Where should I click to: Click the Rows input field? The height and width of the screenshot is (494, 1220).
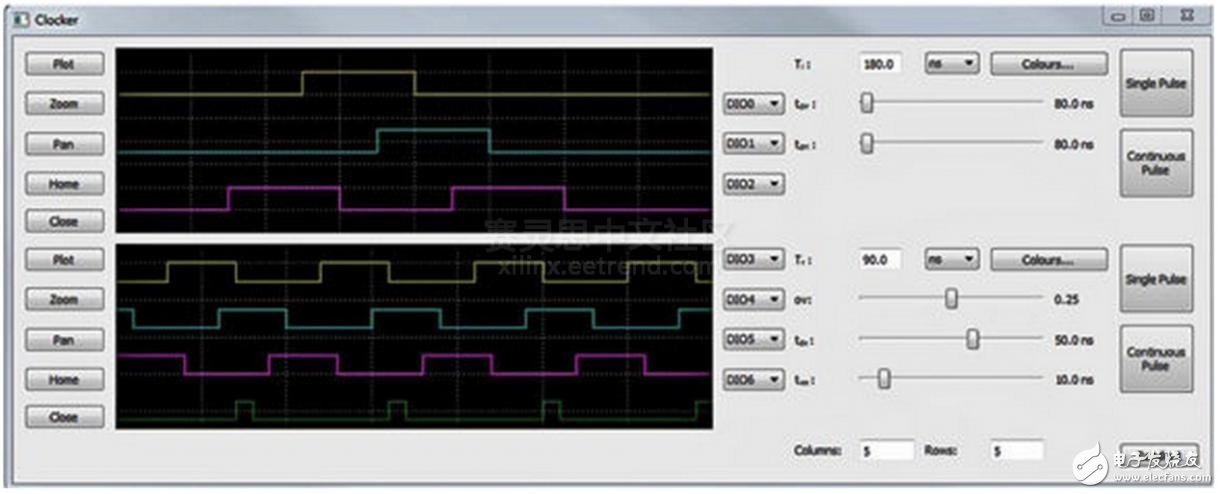(x=1016, y=451)
